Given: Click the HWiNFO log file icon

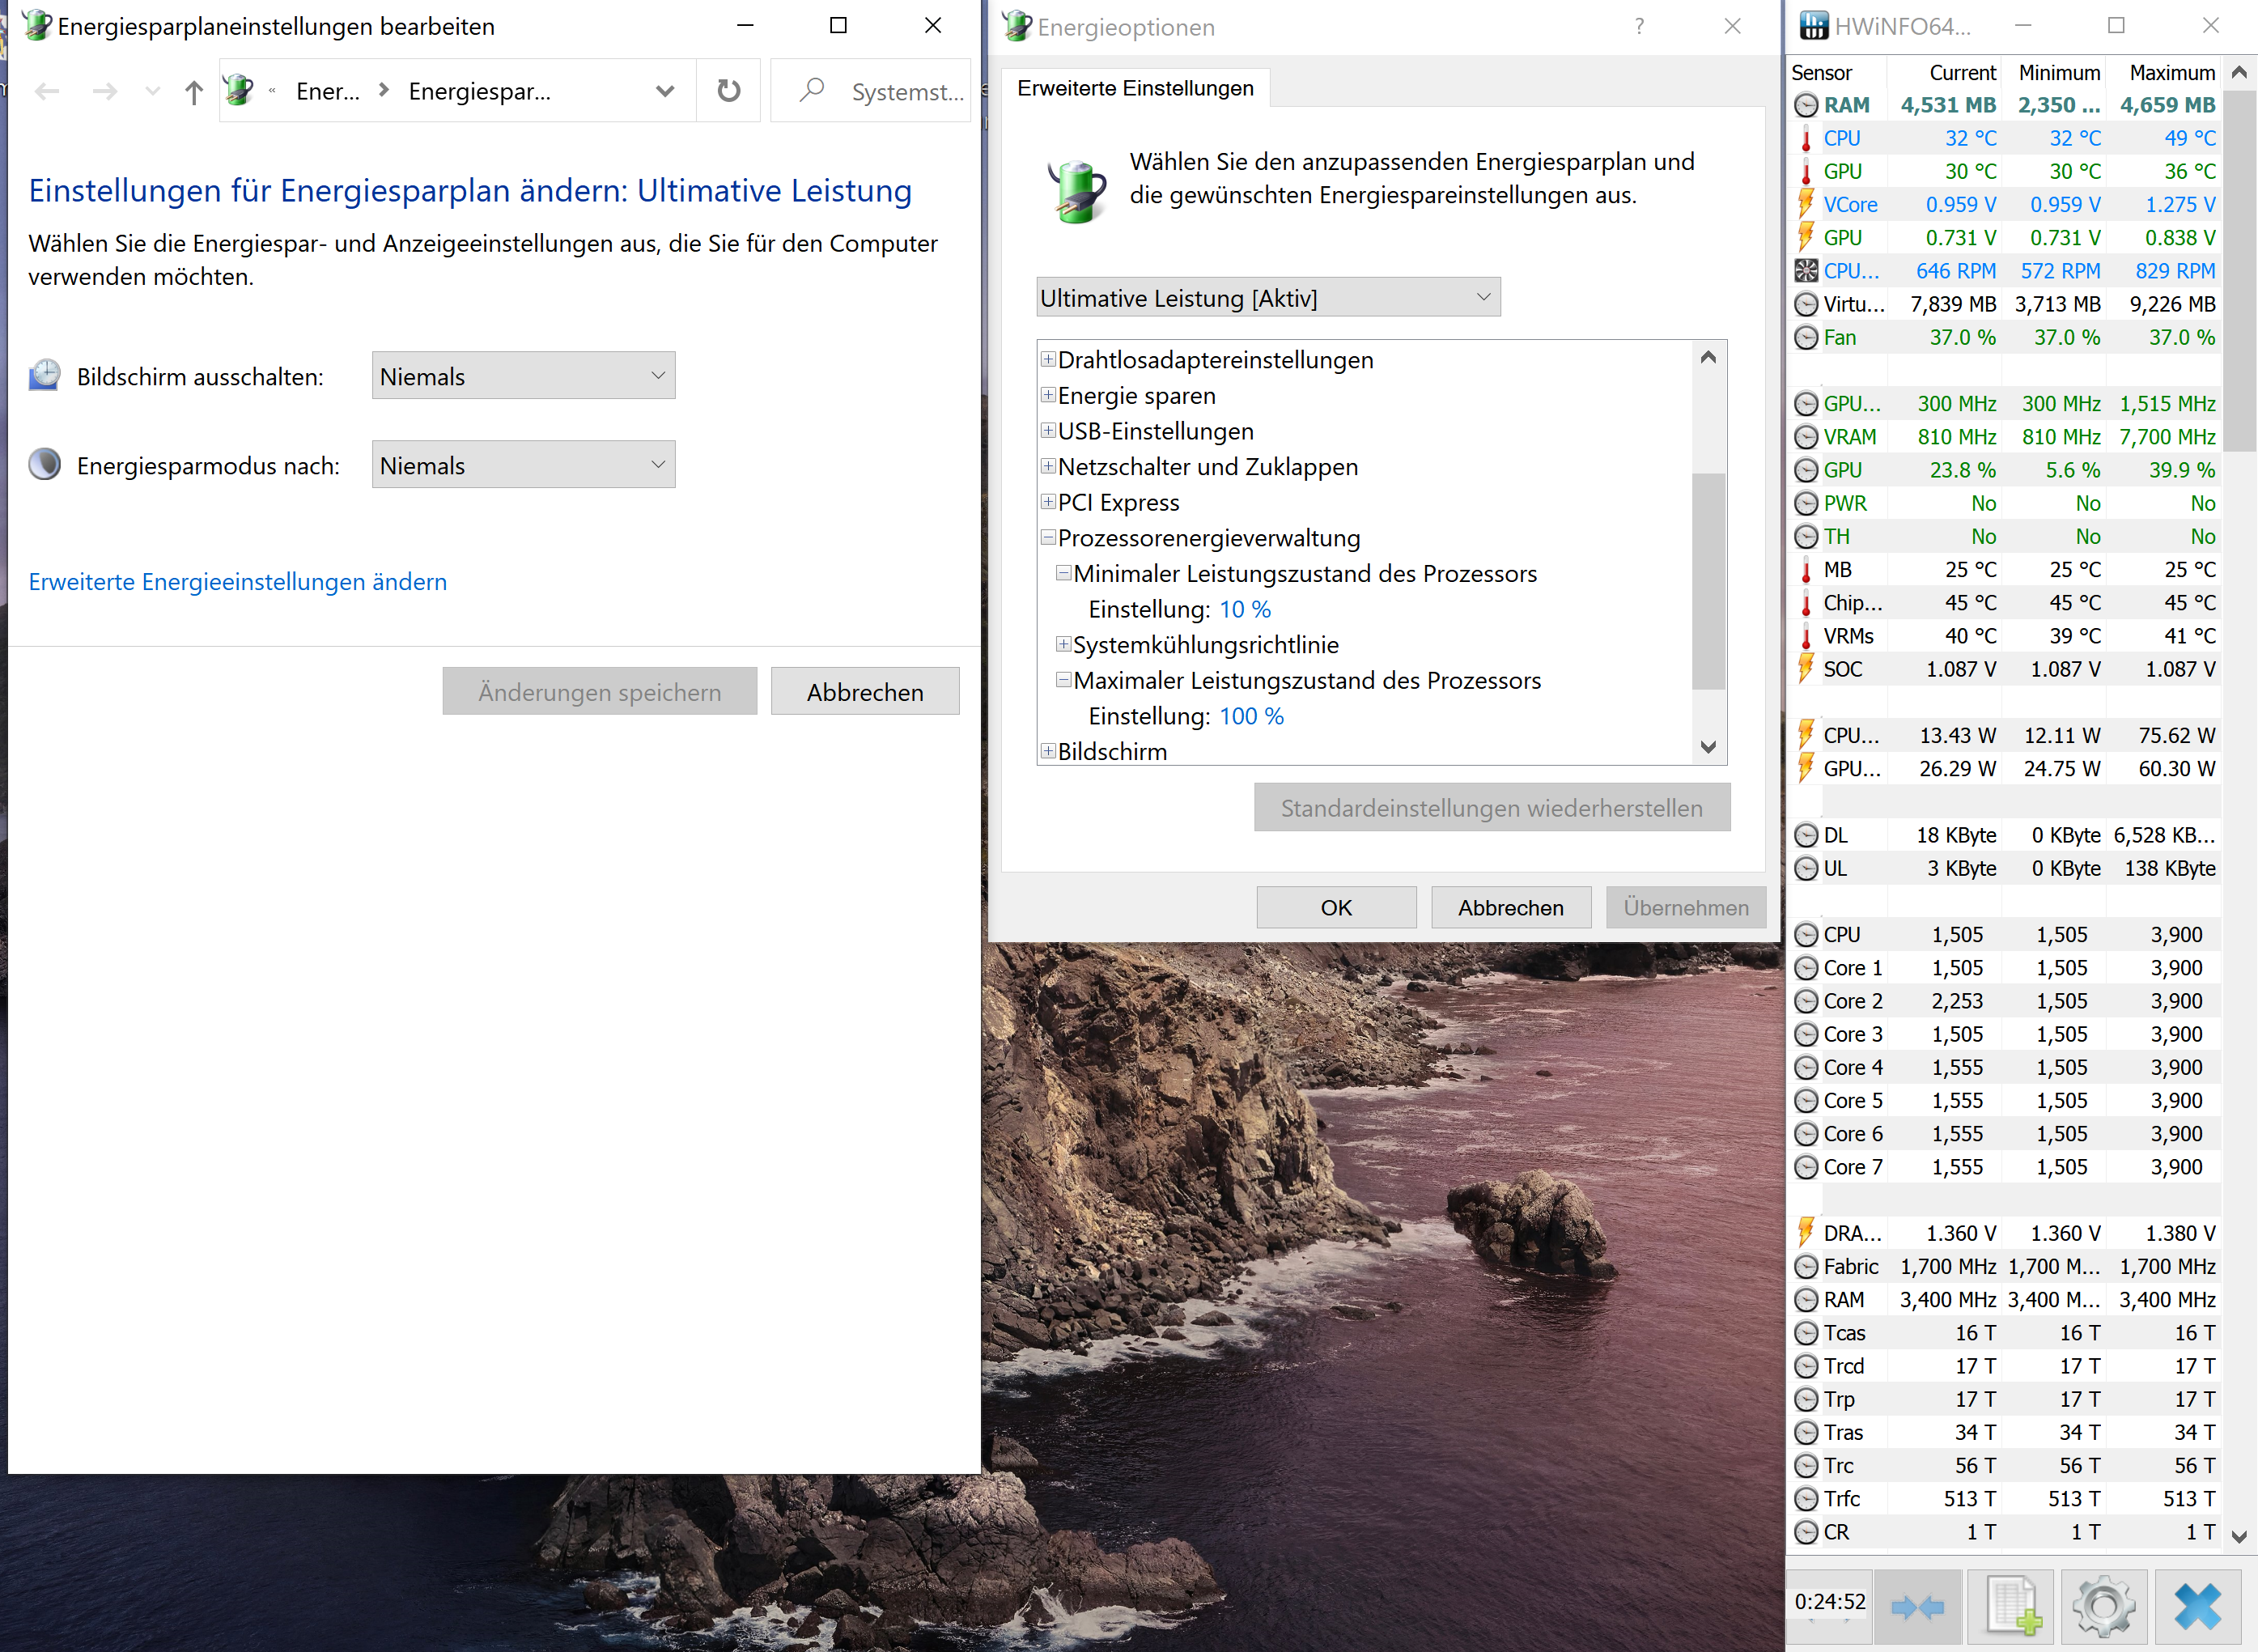Looking at the screenshot, I should (x=2011, y=1606).
